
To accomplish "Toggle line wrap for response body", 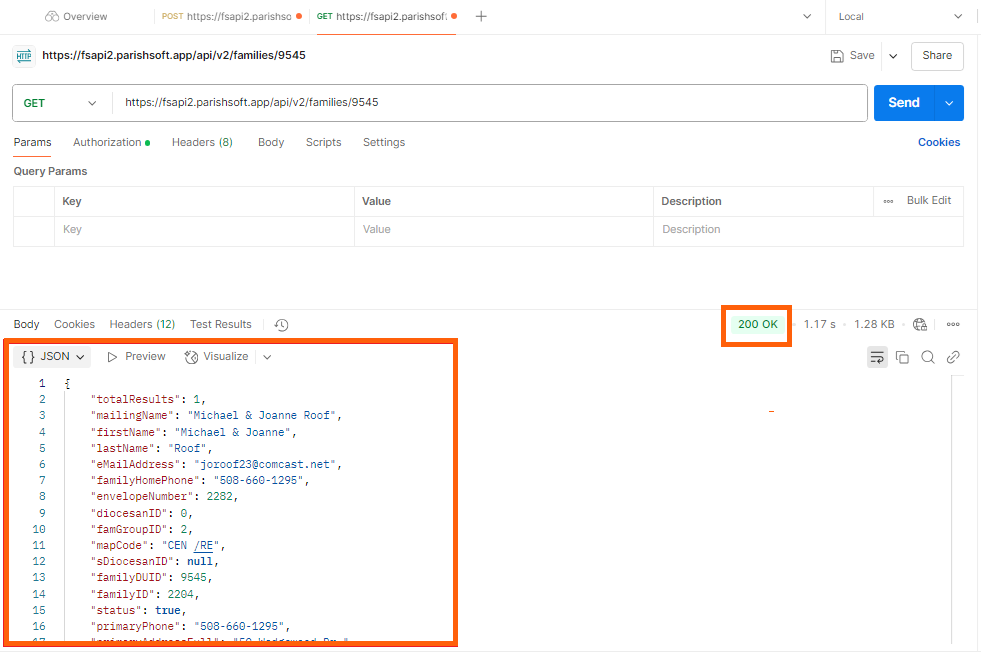I will pyautogui.click(x=877, y=357).
